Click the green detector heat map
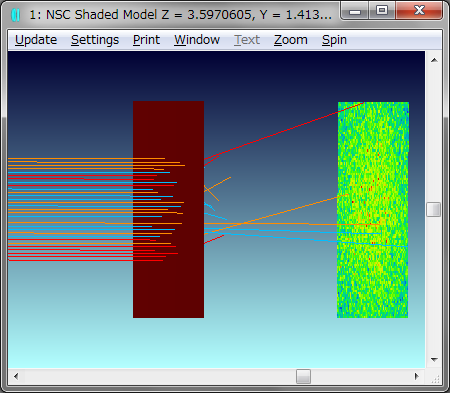 pos(373,210)
